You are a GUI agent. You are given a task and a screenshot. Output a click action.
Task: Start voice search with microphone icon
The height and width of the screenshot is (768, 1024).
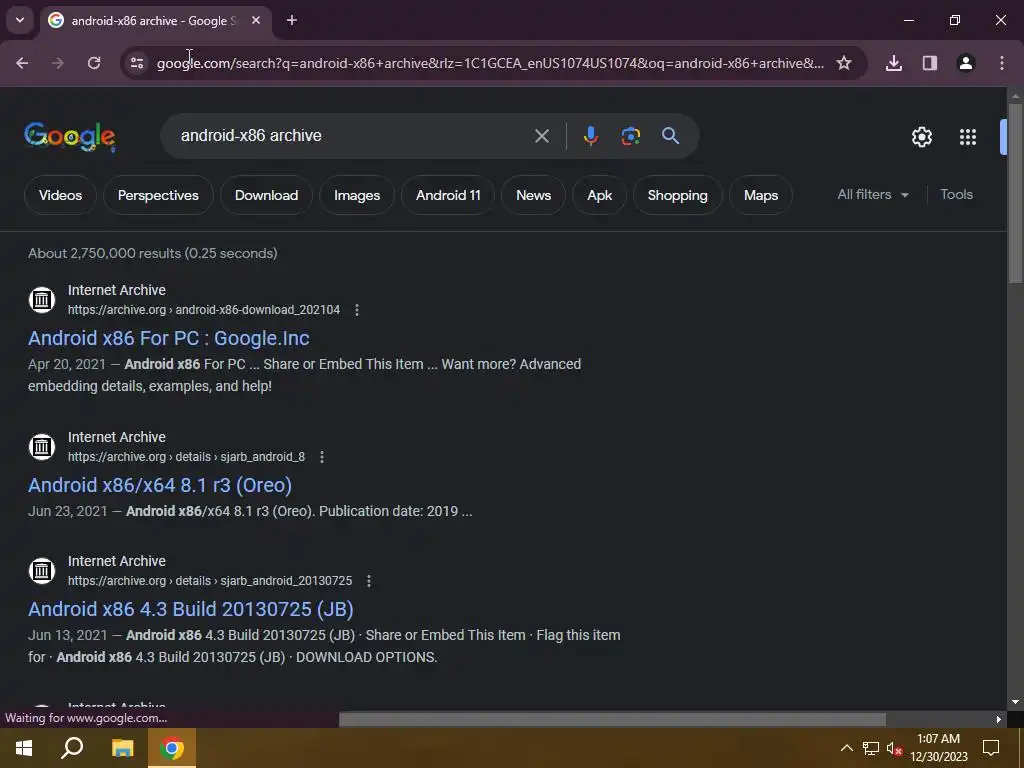(590, 136)
